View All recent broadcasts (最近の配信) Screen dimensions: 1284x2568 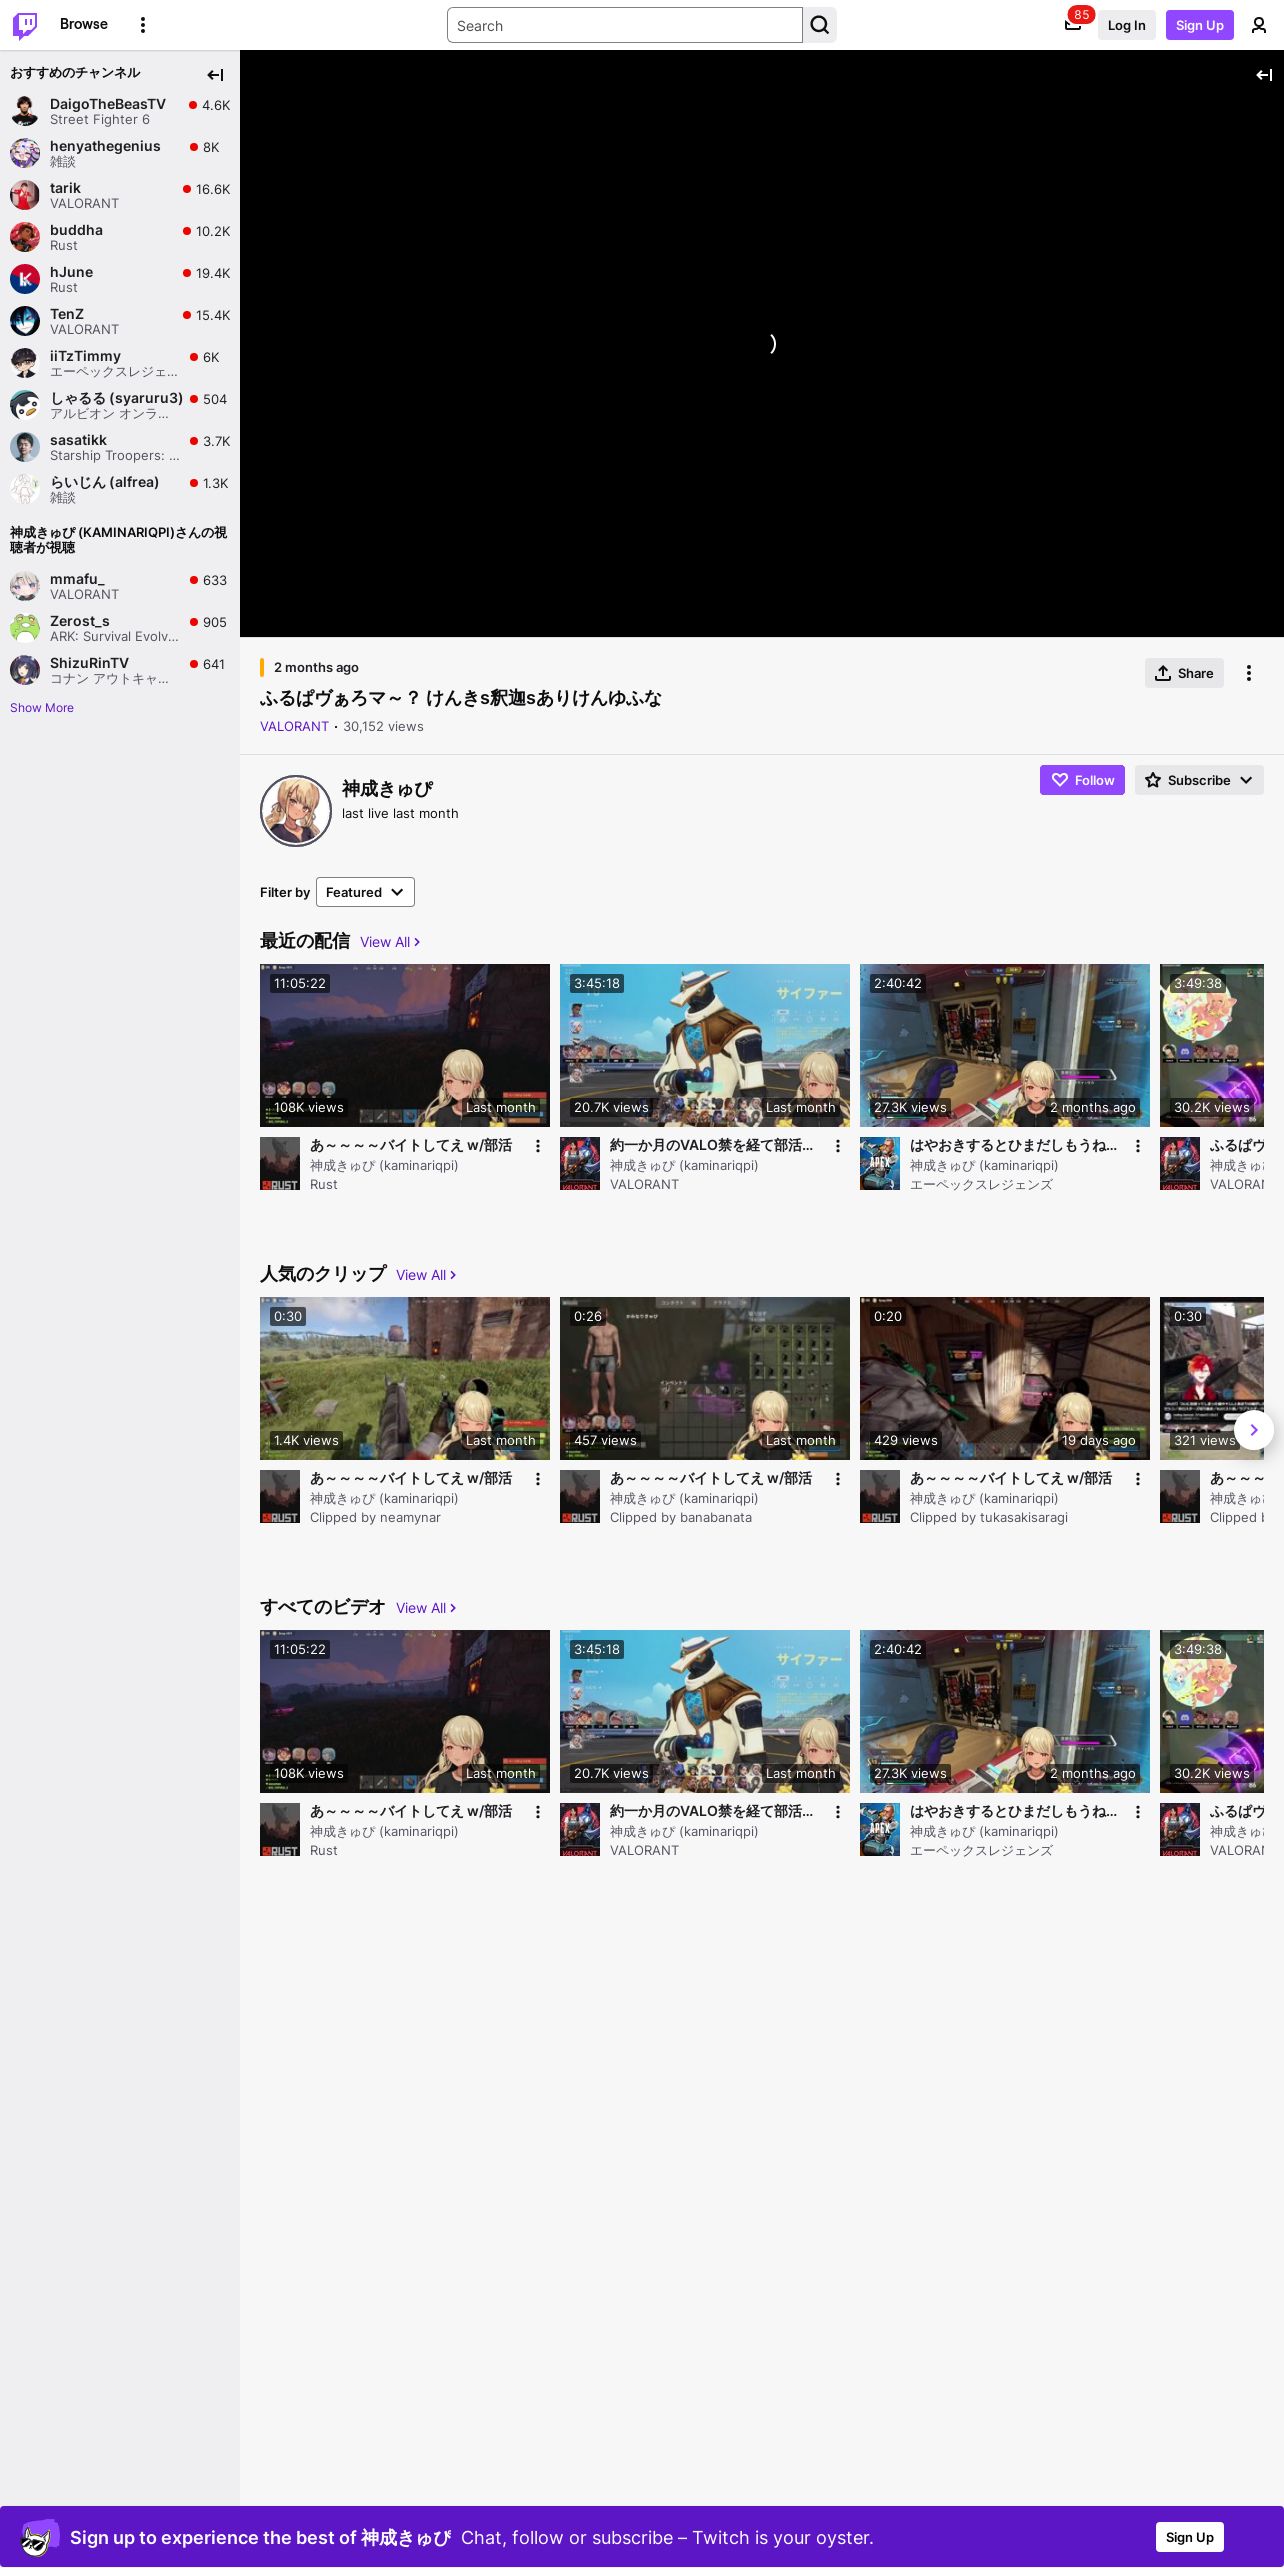coord(390,942)
